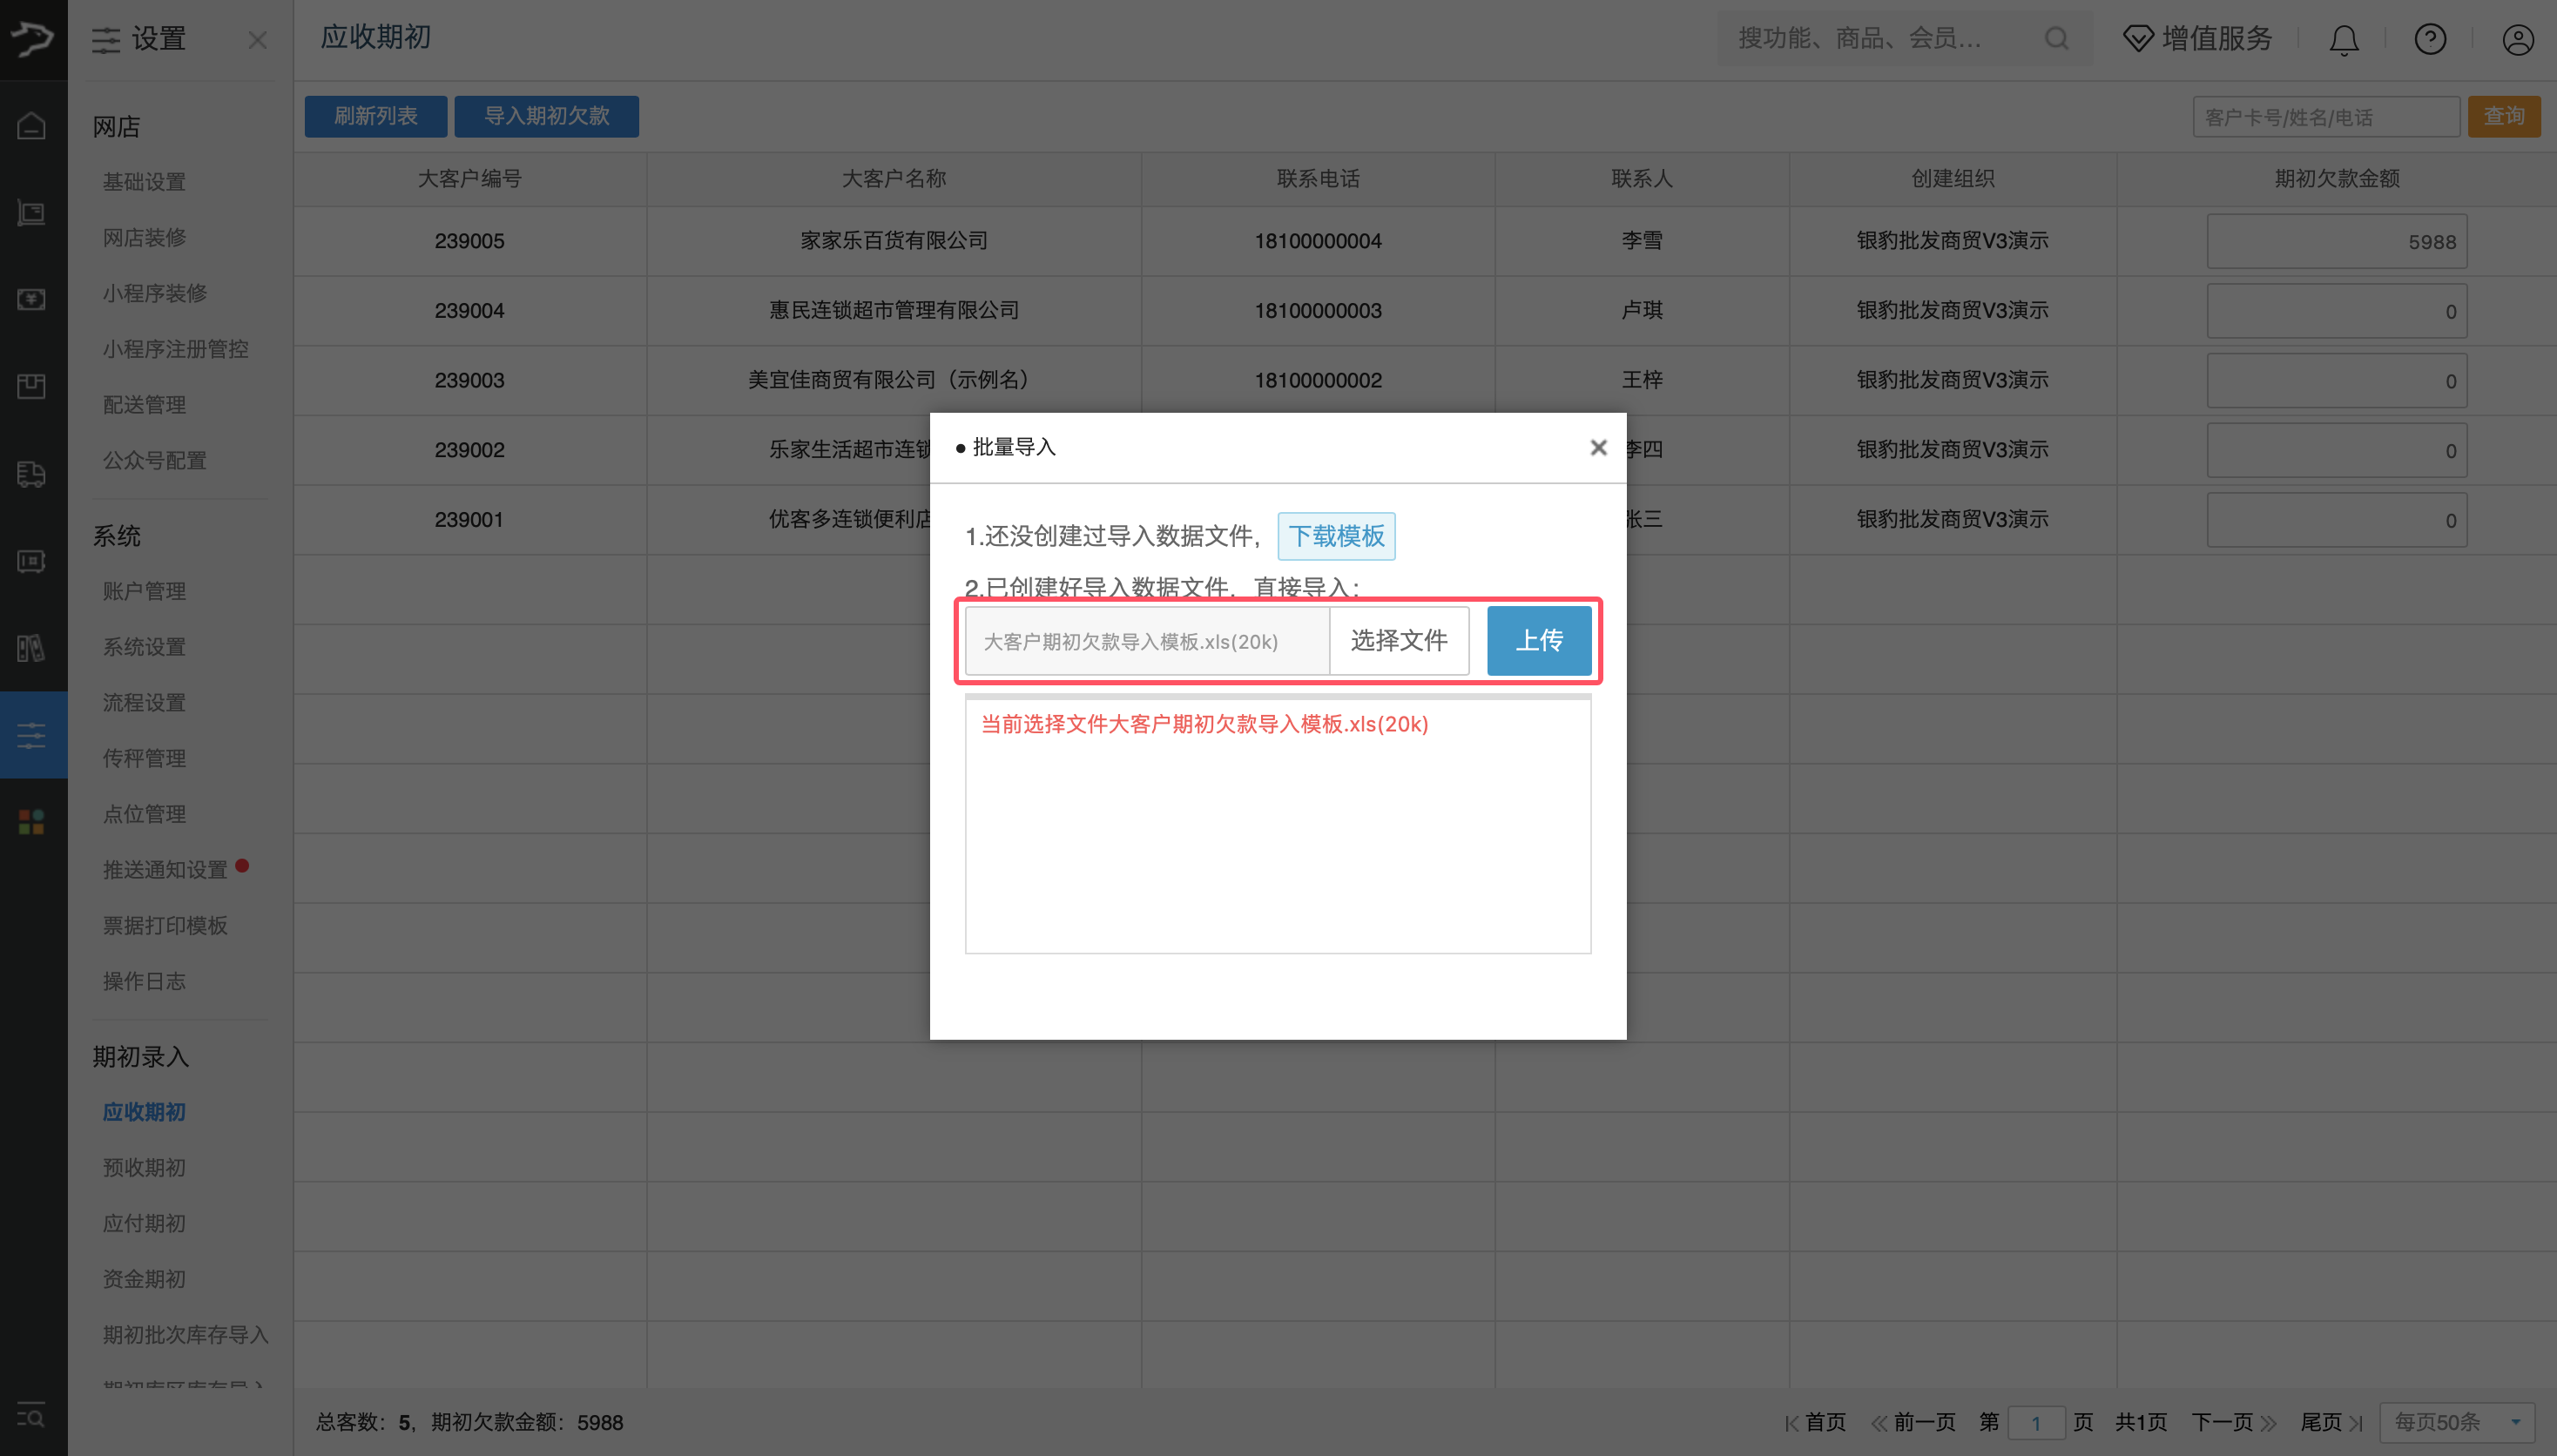Open 操作日志 from the settings menu

click(x=144, y=981)
